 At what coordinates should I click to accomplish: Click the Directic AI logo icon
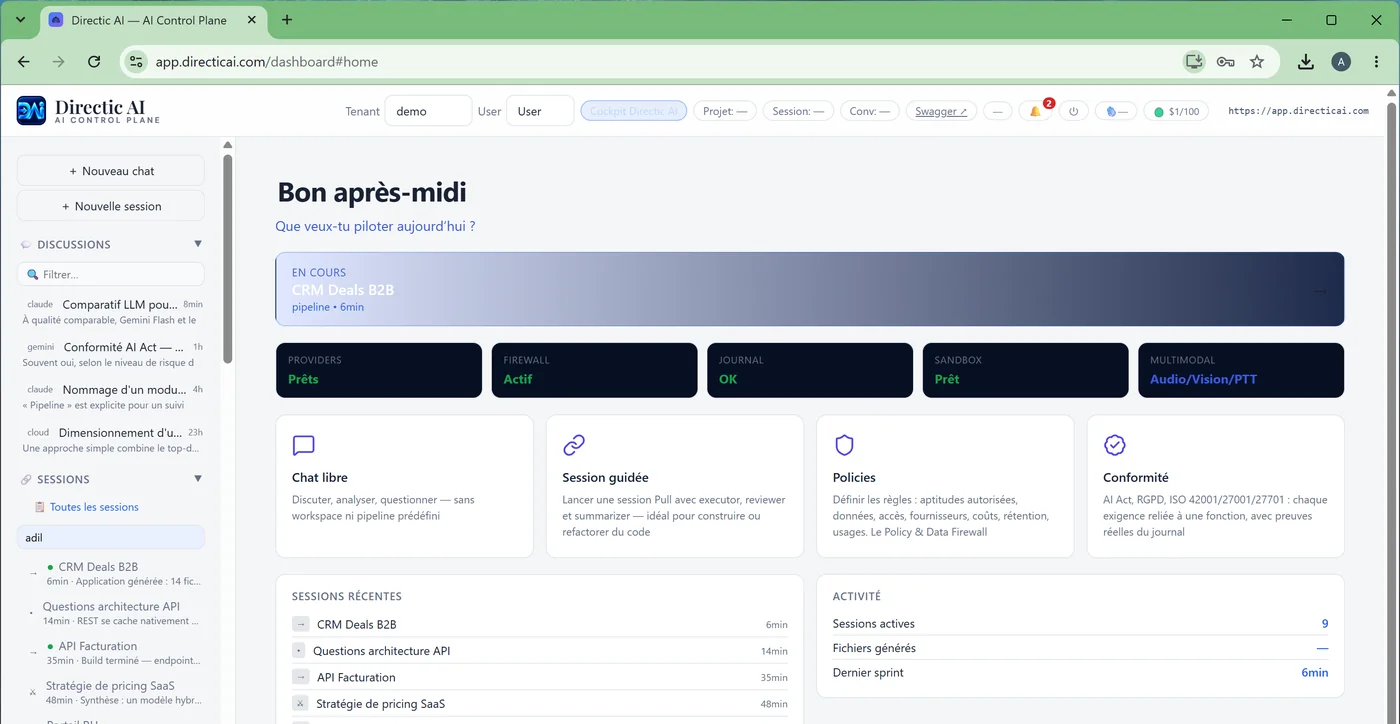(31, 110)
